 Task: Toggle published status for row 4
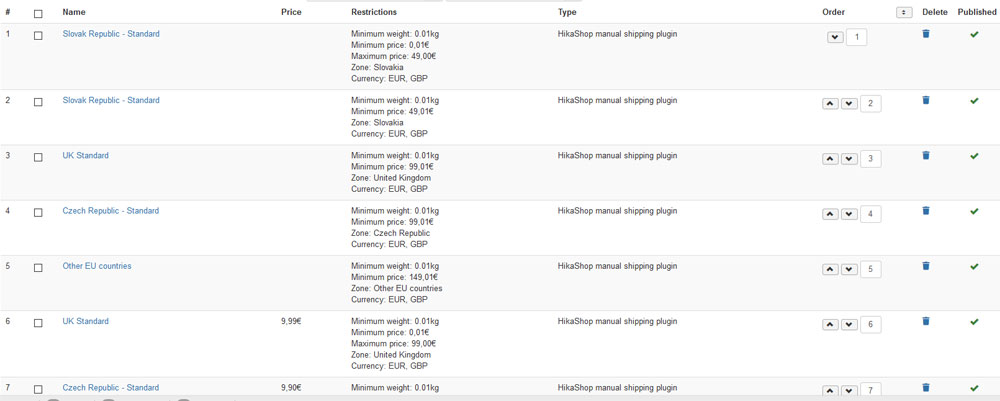pos(974,211)
